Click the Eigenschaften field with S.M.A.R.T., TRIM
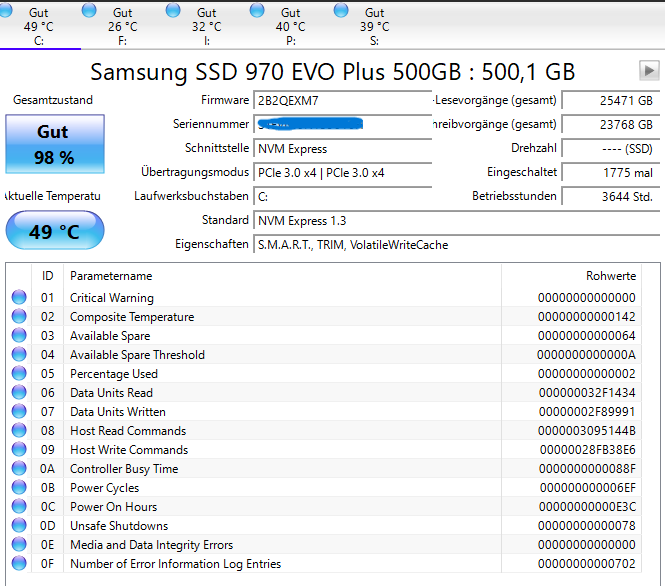665x586 pixels. pos(457,245)
